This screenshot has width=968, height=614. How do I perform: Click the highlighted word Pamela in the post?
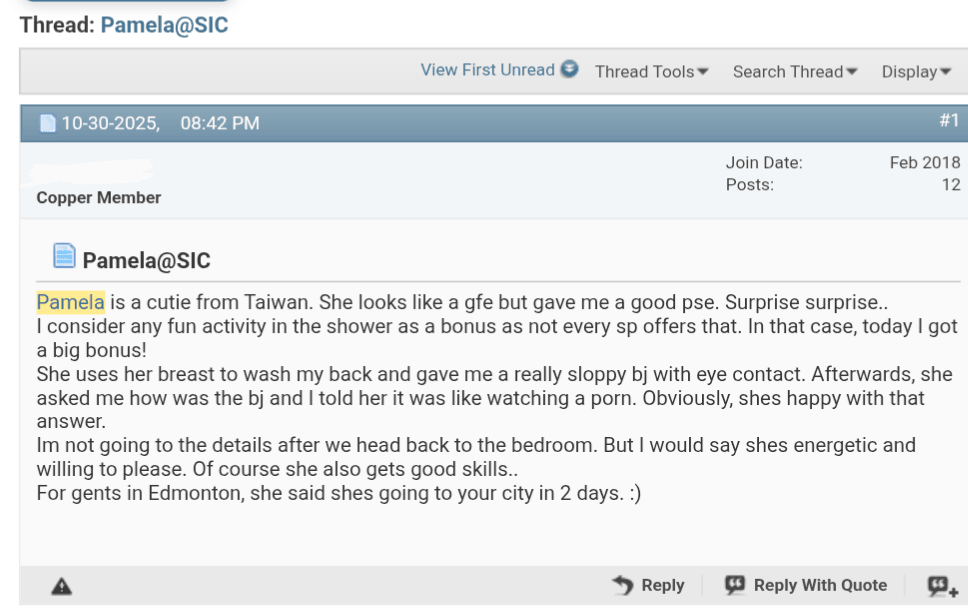click(x=70, y=302)
